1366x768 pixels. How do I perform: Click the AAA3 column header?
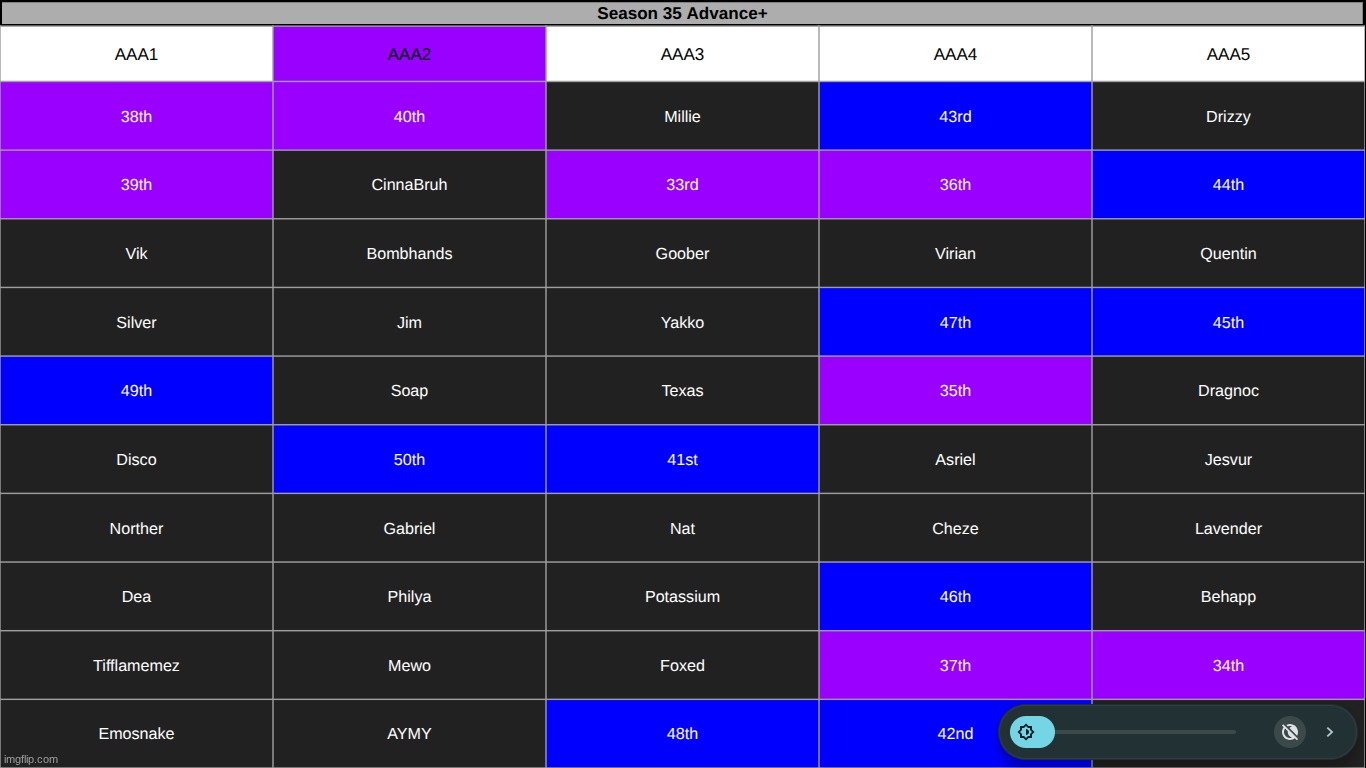(x=682, y=54)
